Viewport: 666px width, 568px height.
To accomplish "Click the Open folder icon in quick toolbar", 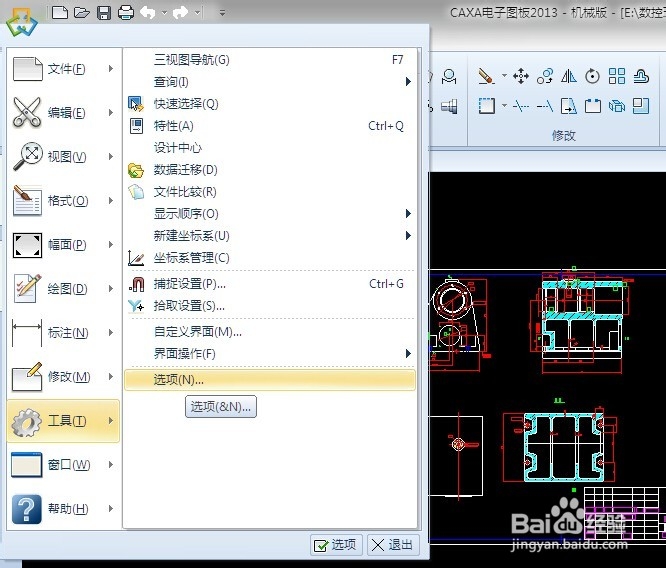I will pos(82,13).
